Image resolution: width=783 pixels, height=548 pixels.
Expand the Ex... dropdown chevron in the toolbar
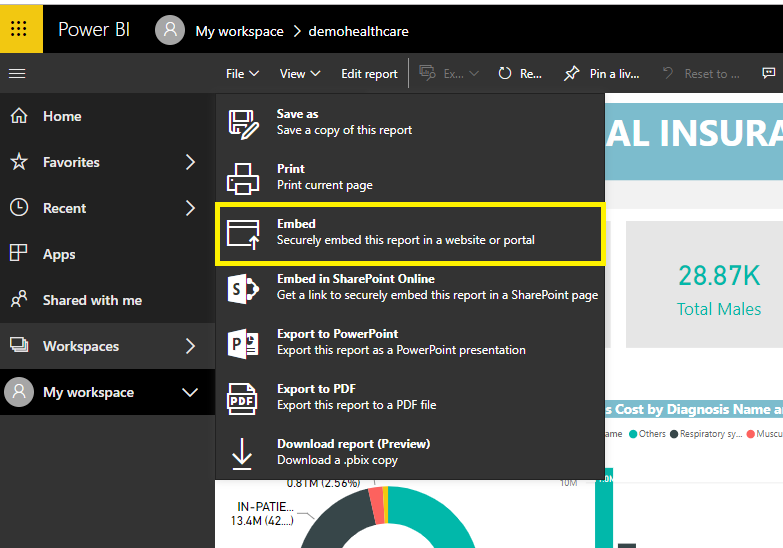[x=474, y=73]
